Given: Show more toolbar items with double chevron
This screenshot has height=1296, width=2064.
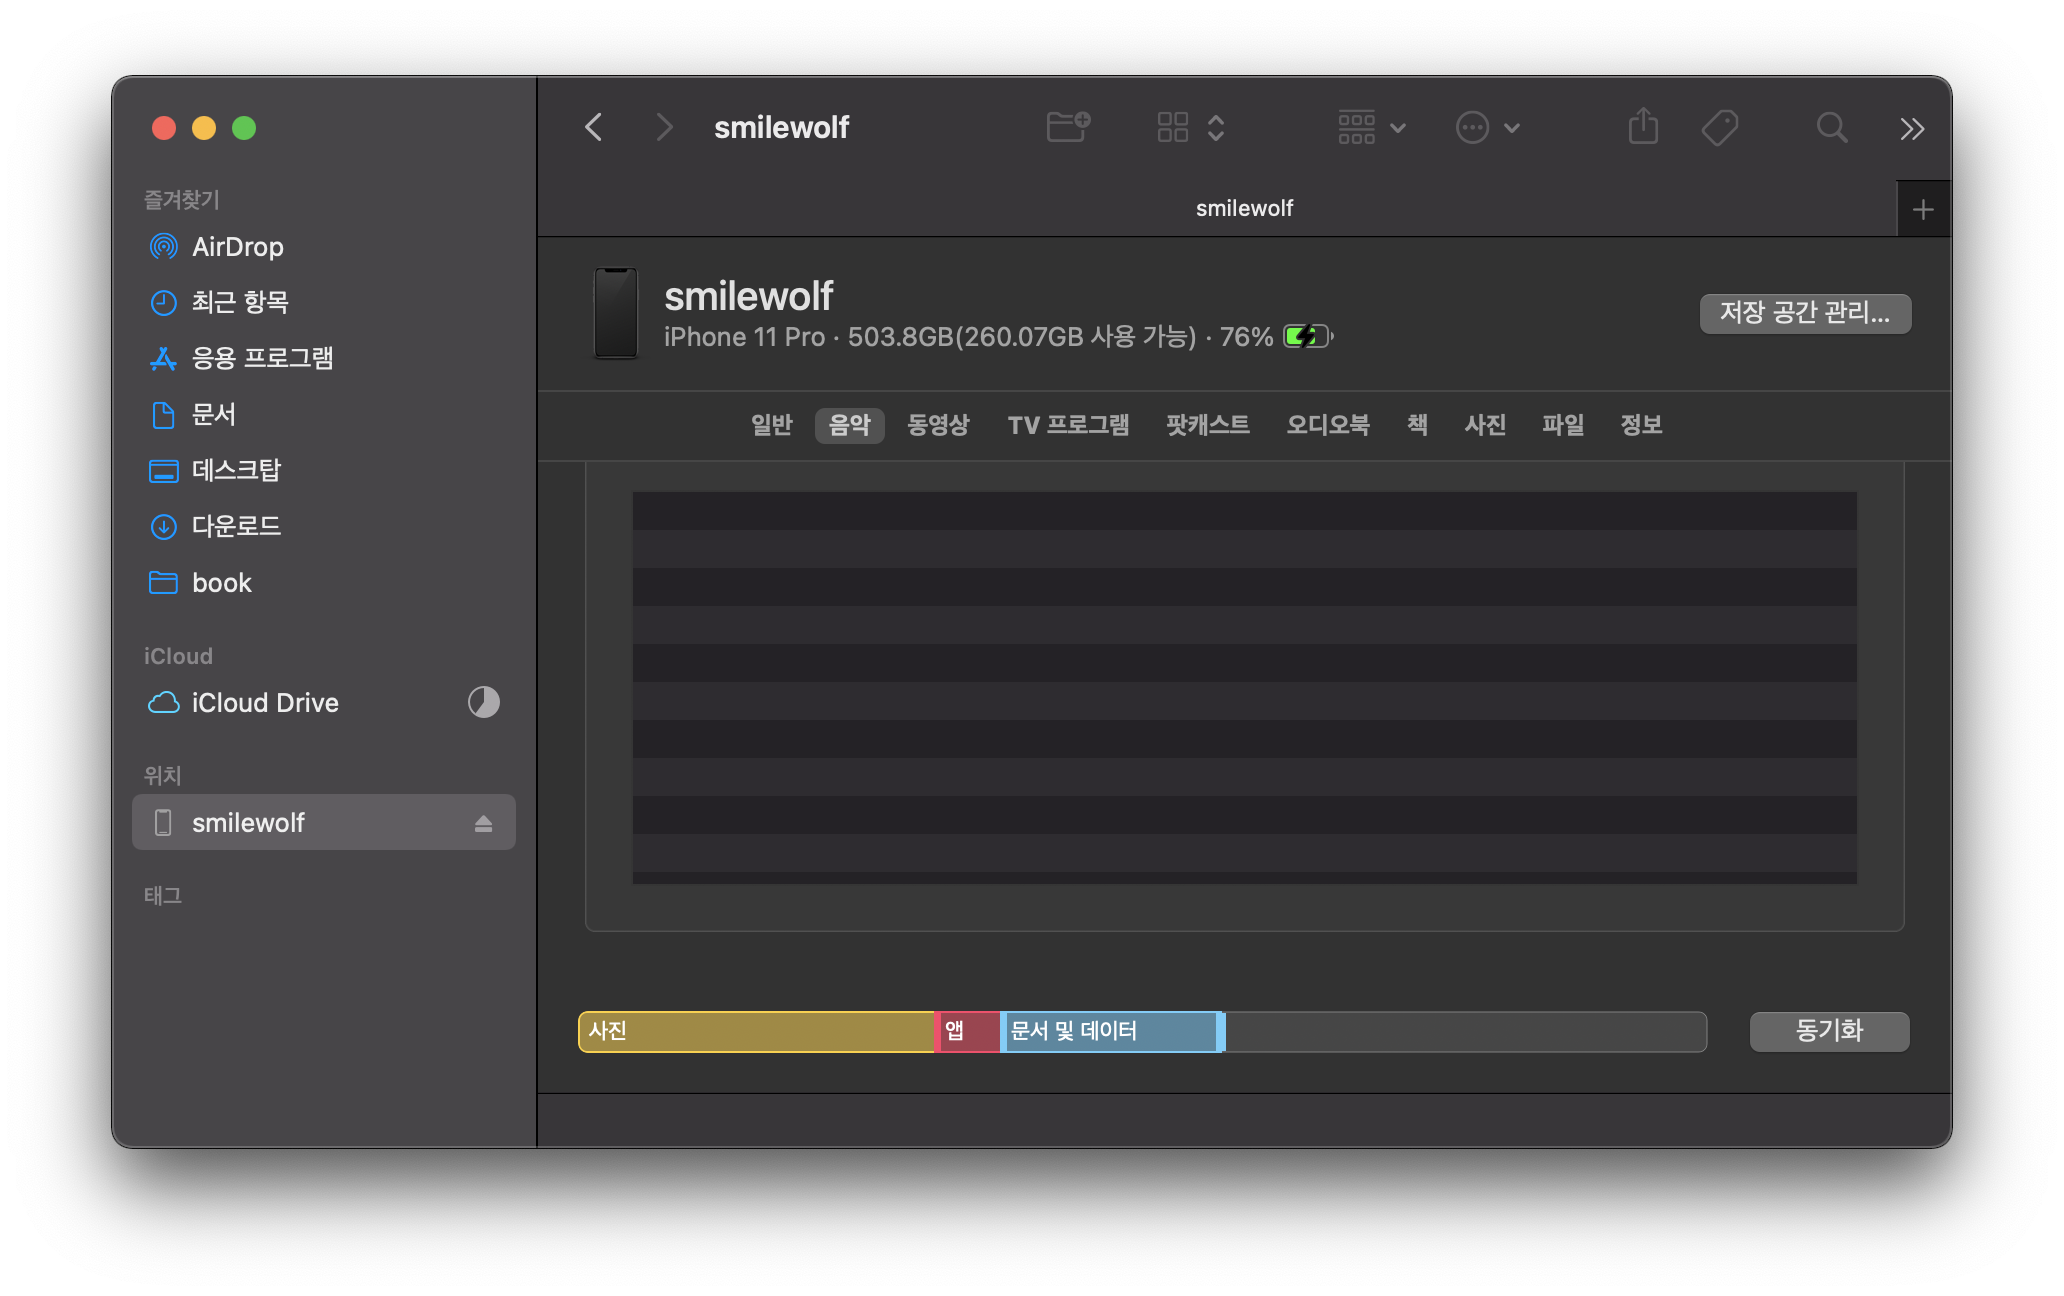Looking at the screenshot, I should (x=1911, y=128).
